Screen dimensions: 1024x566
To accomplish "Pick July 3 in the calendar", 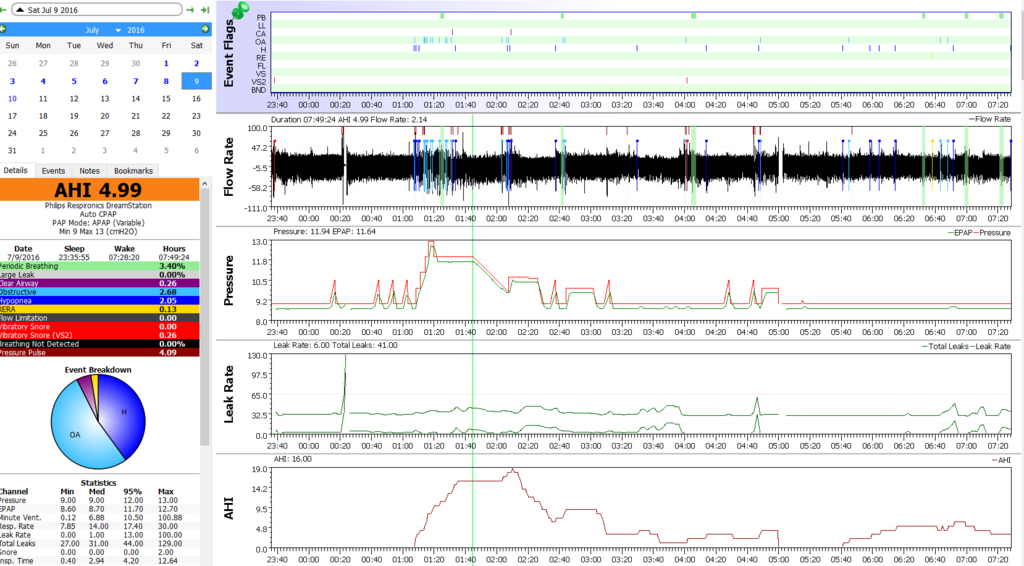I will pyautogui.click(x=12, y=81).
